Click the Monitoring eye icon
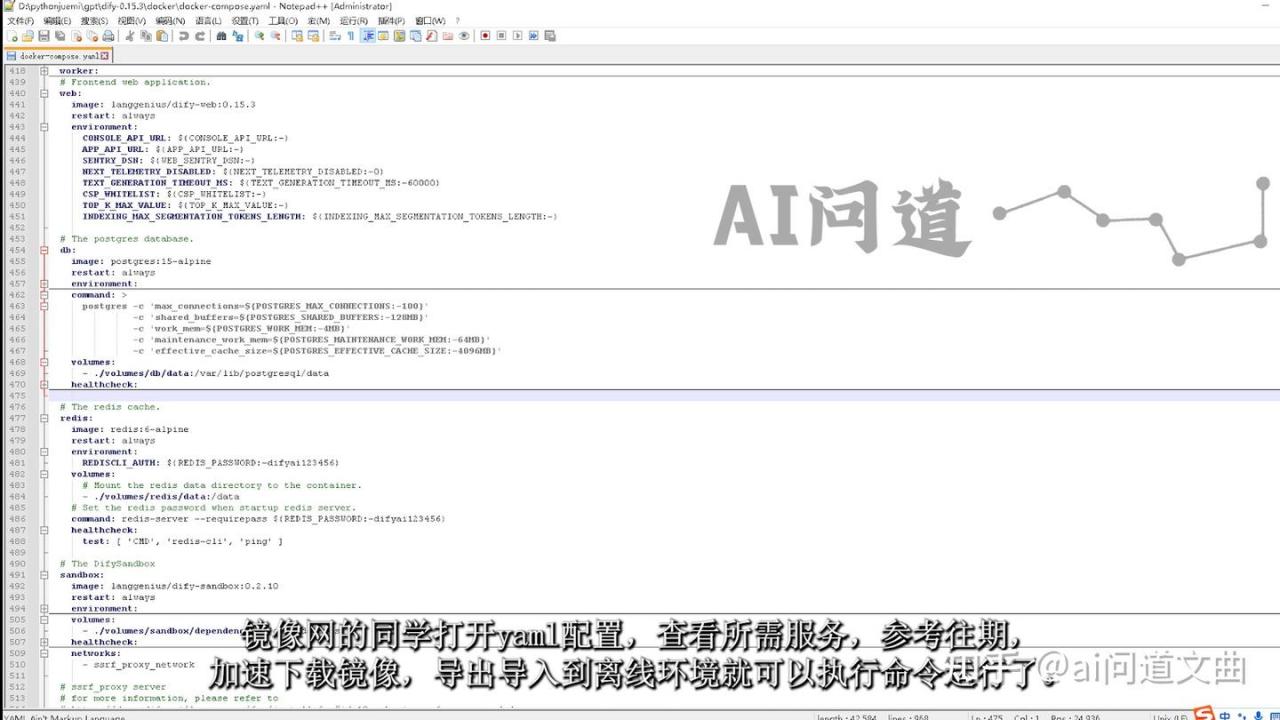This screenshot has height=720, width=1280. click(x=464, y=36)
